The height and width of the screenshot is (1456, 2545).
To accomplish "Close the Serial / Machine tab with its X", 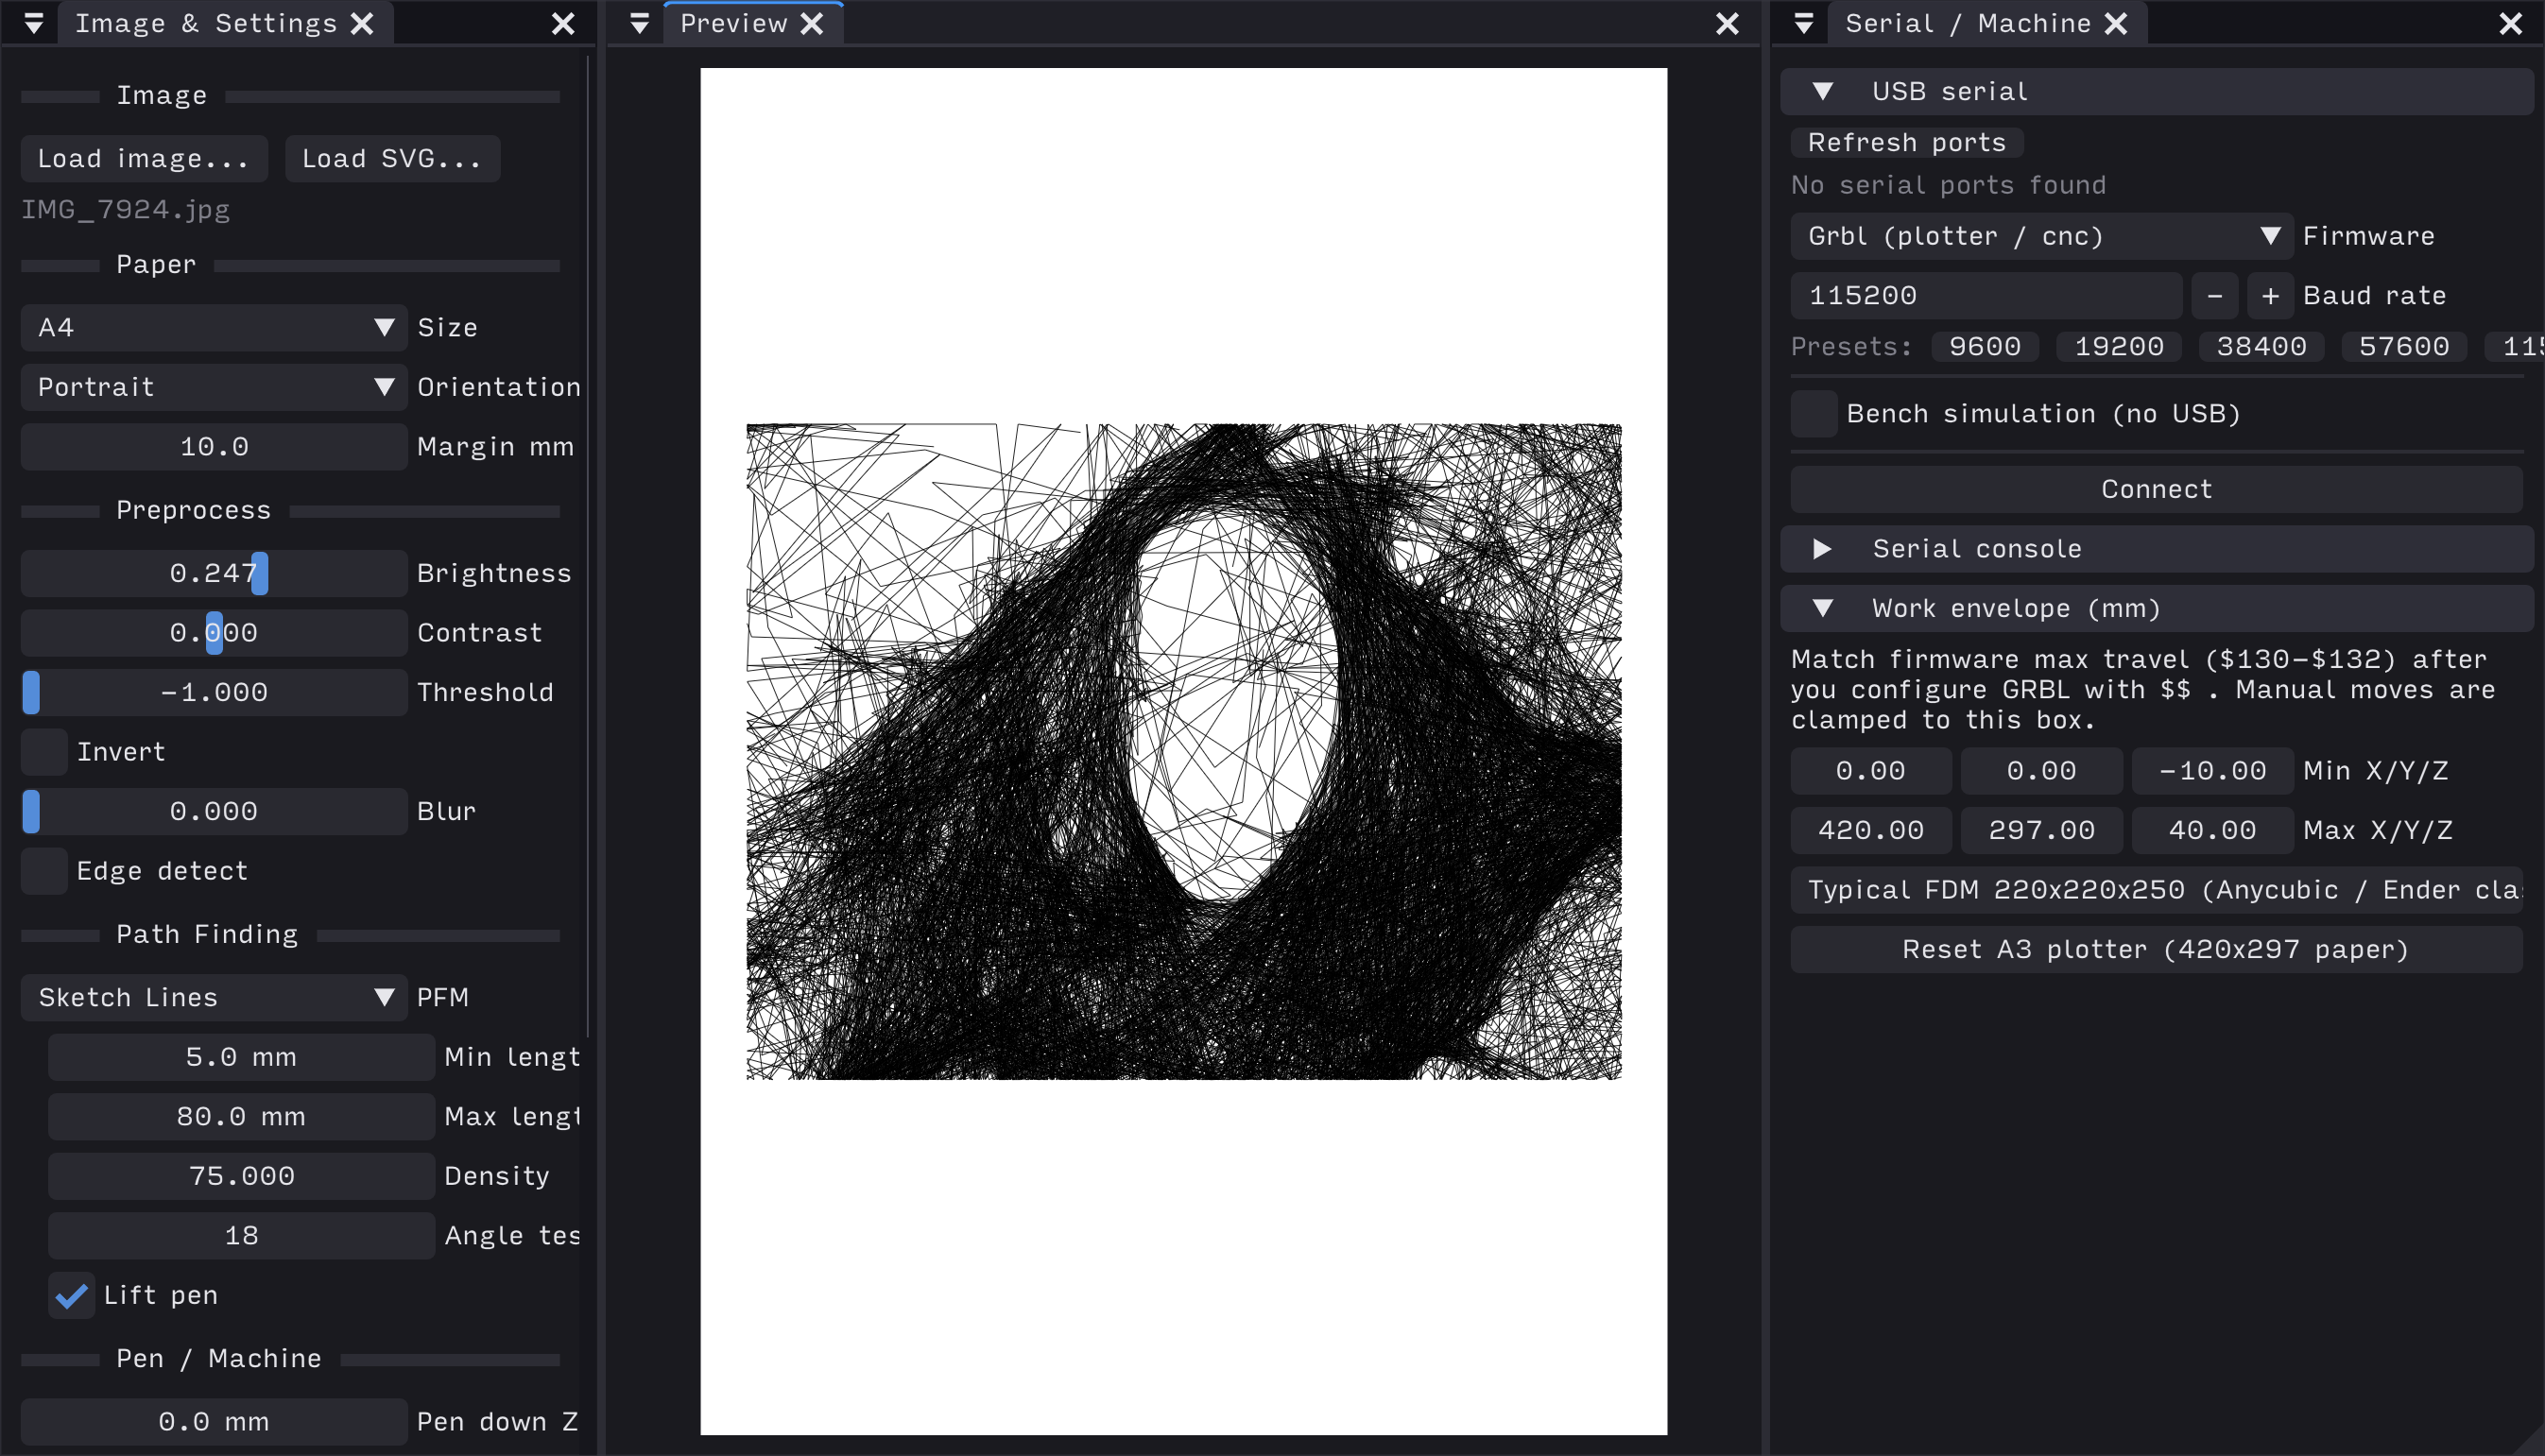I will (x=2116, y=23).
